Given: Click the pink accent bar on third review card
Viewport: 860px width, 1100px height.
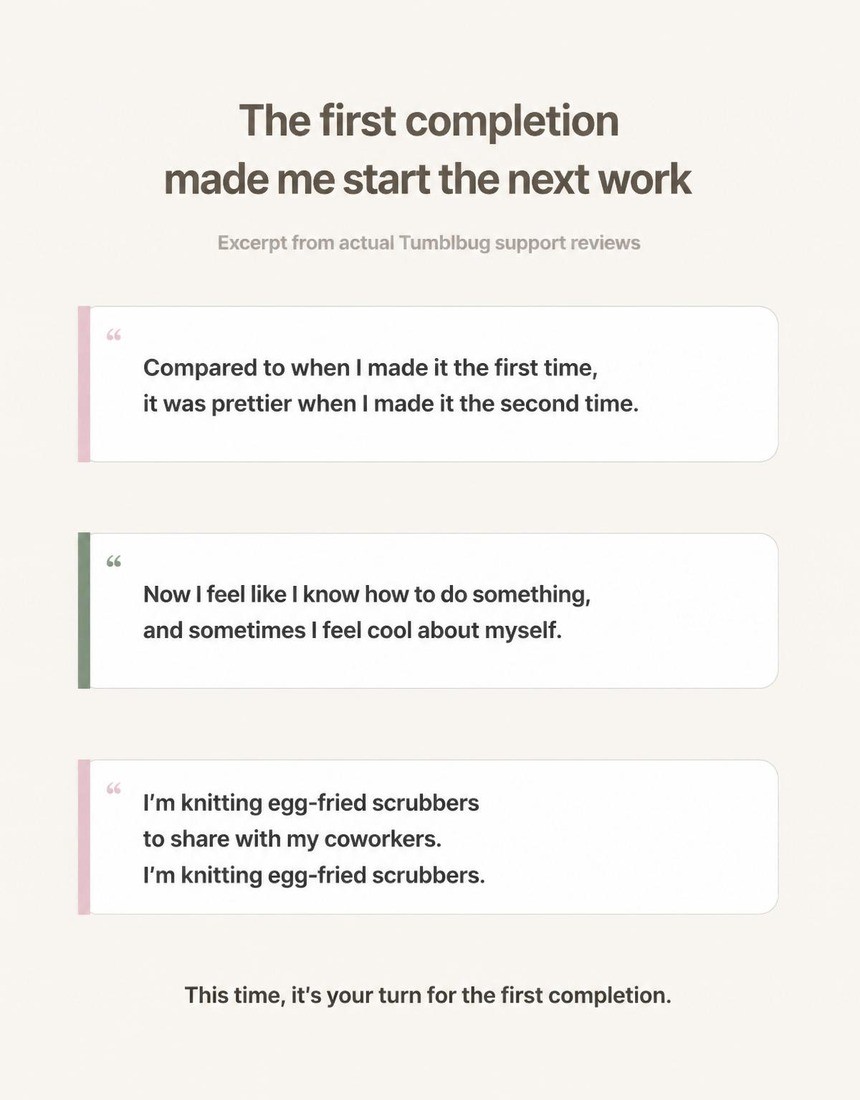Looking at the screenshot, I should (84, 837).
